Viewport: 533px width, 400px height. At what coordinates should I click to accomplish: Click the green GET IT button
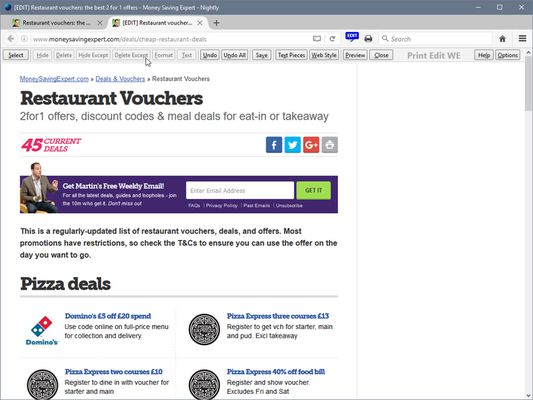[x=313, y=190]
